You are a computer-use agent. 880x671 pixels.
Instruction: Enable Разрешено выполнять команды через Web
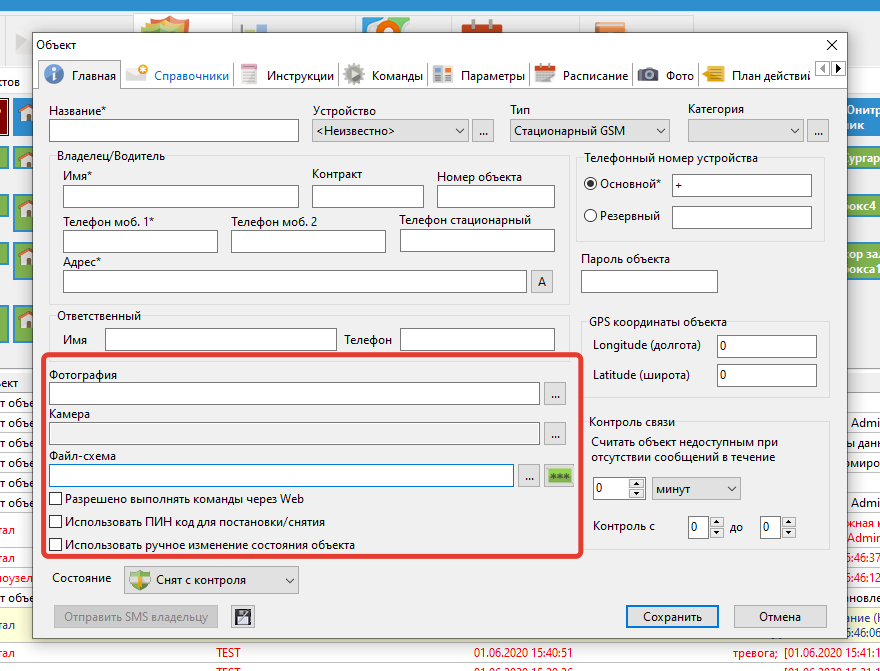pyautogui.click(x=56, y=499)
